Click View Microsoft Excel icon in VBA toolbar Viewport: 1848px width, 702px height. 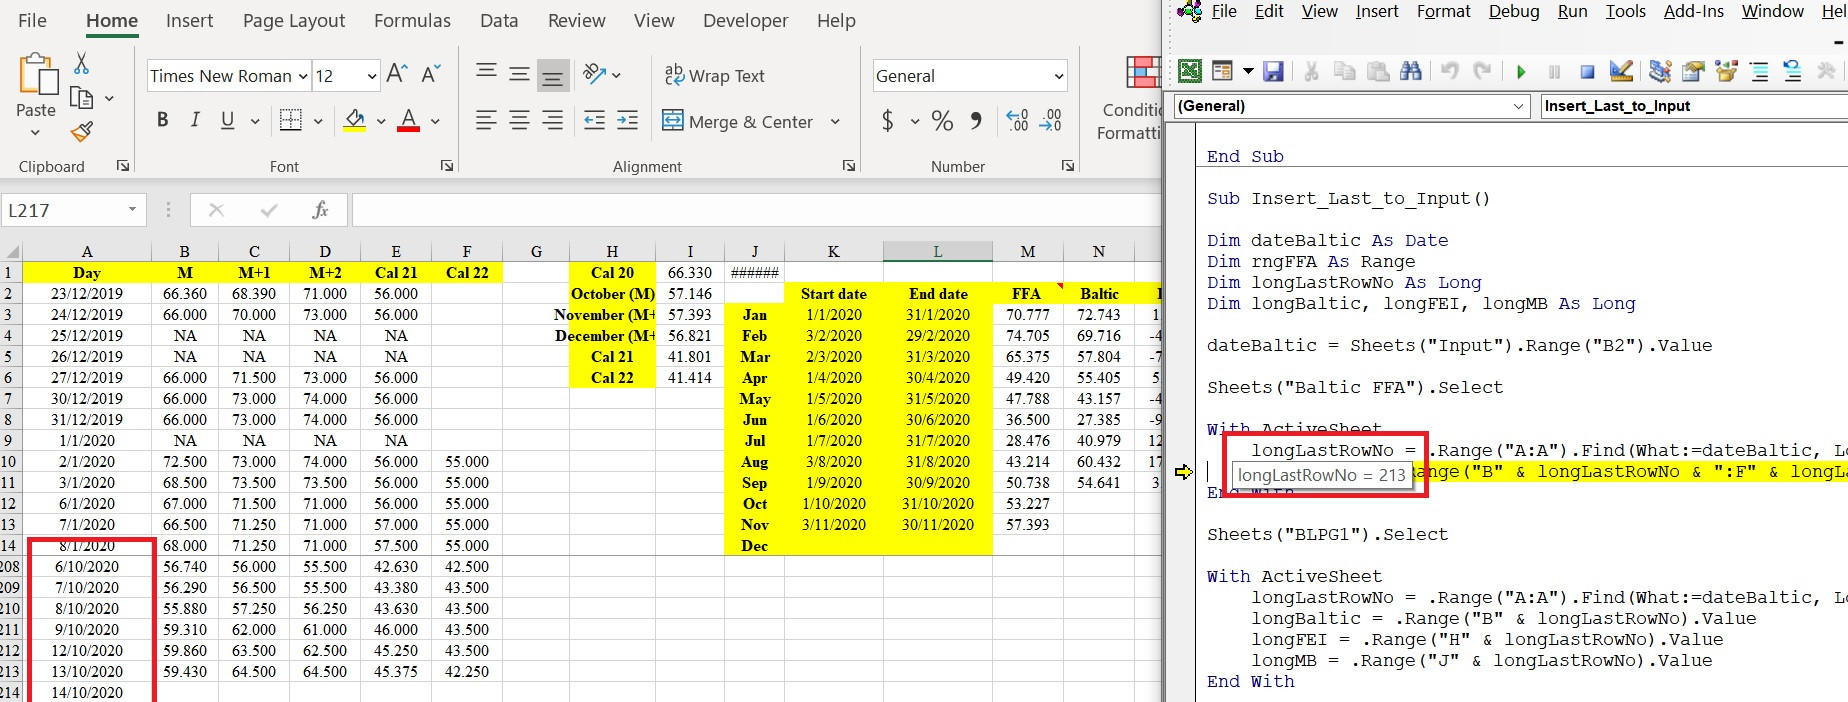(1190, 71)
